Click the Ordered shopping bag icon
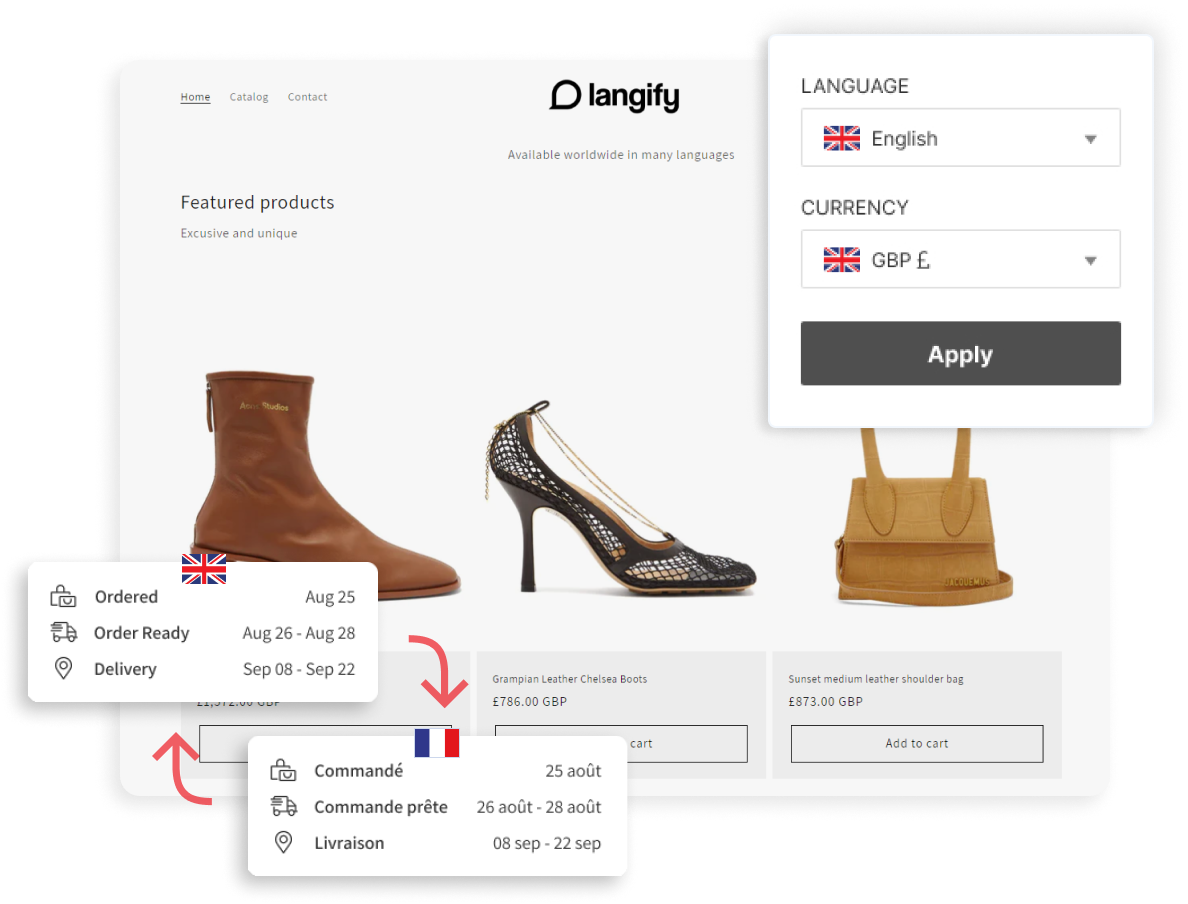The height and width of the screenshot is (904, 1188). click(64, 597)
